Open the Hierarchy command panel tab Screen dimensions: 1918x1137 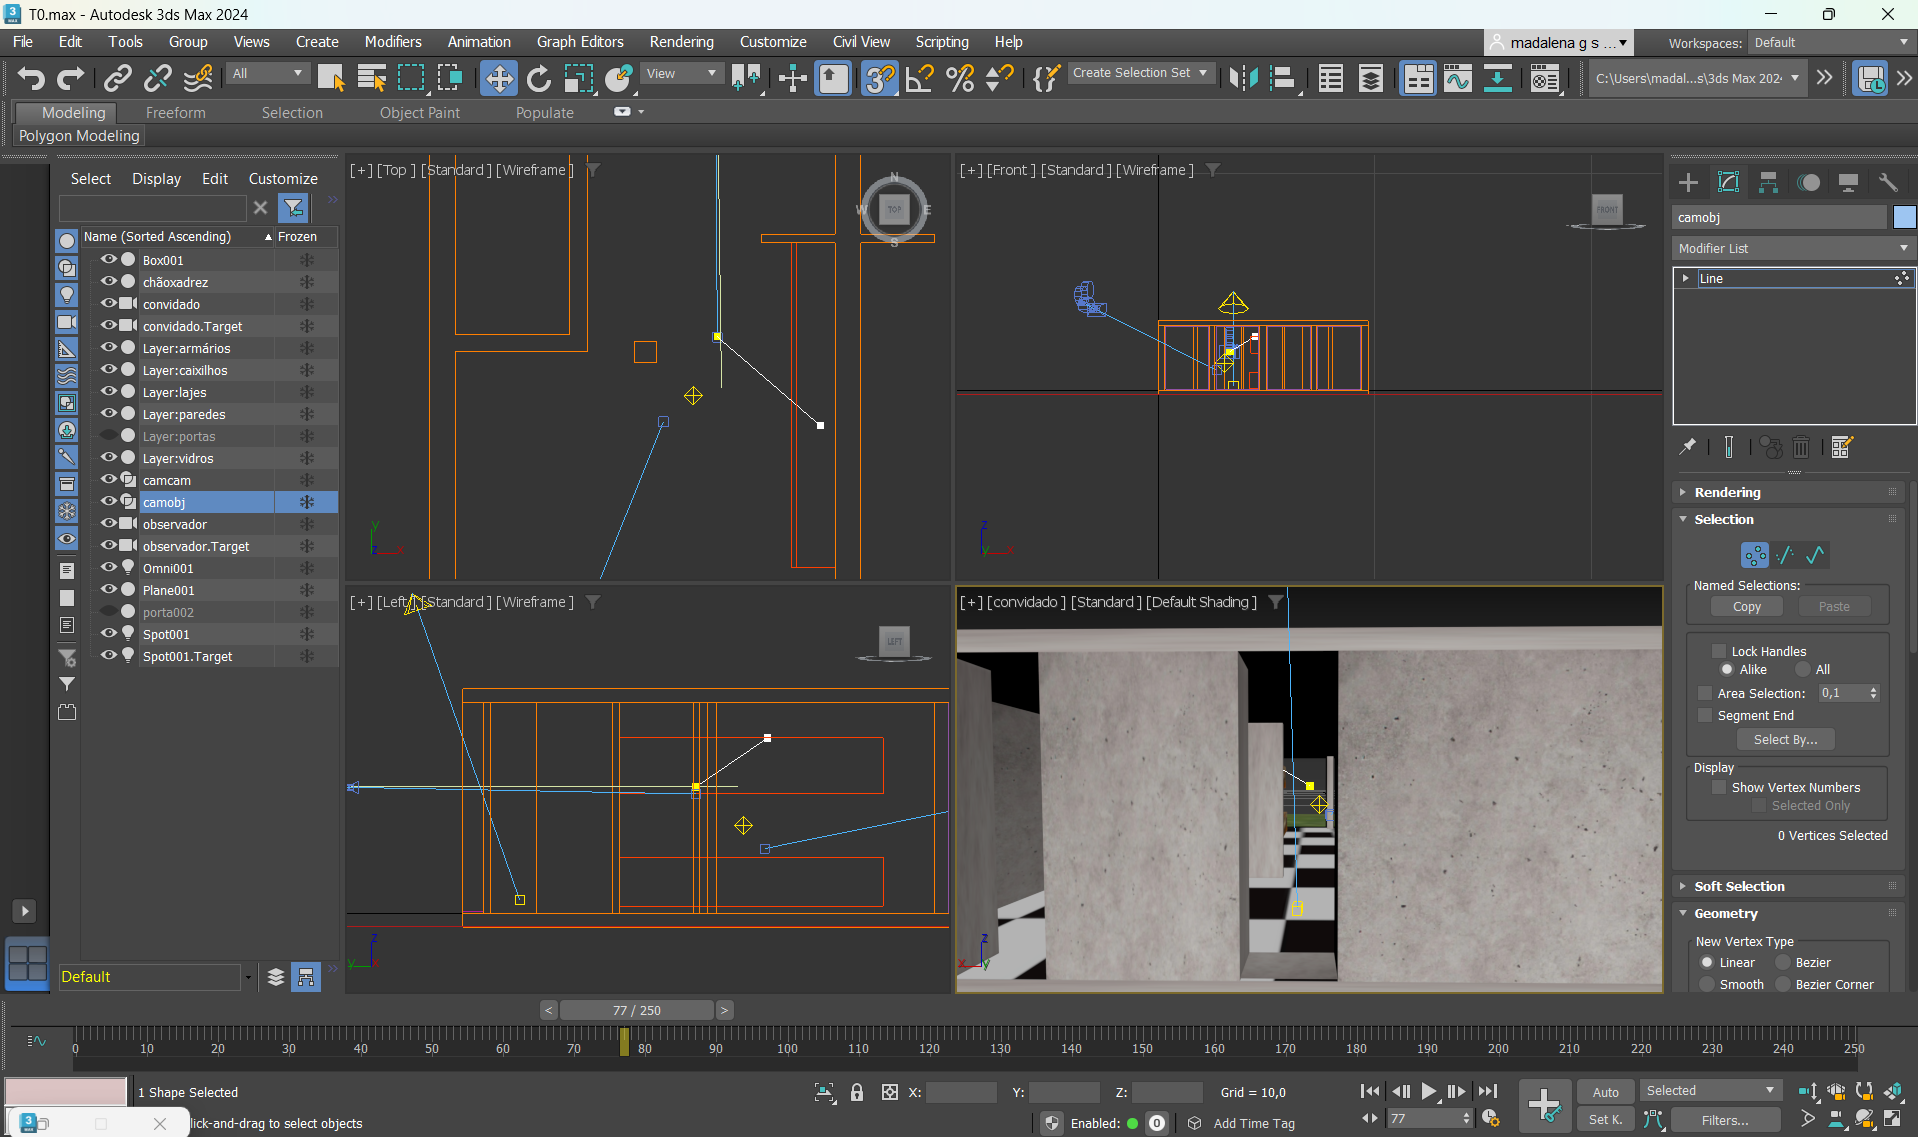1768,182
